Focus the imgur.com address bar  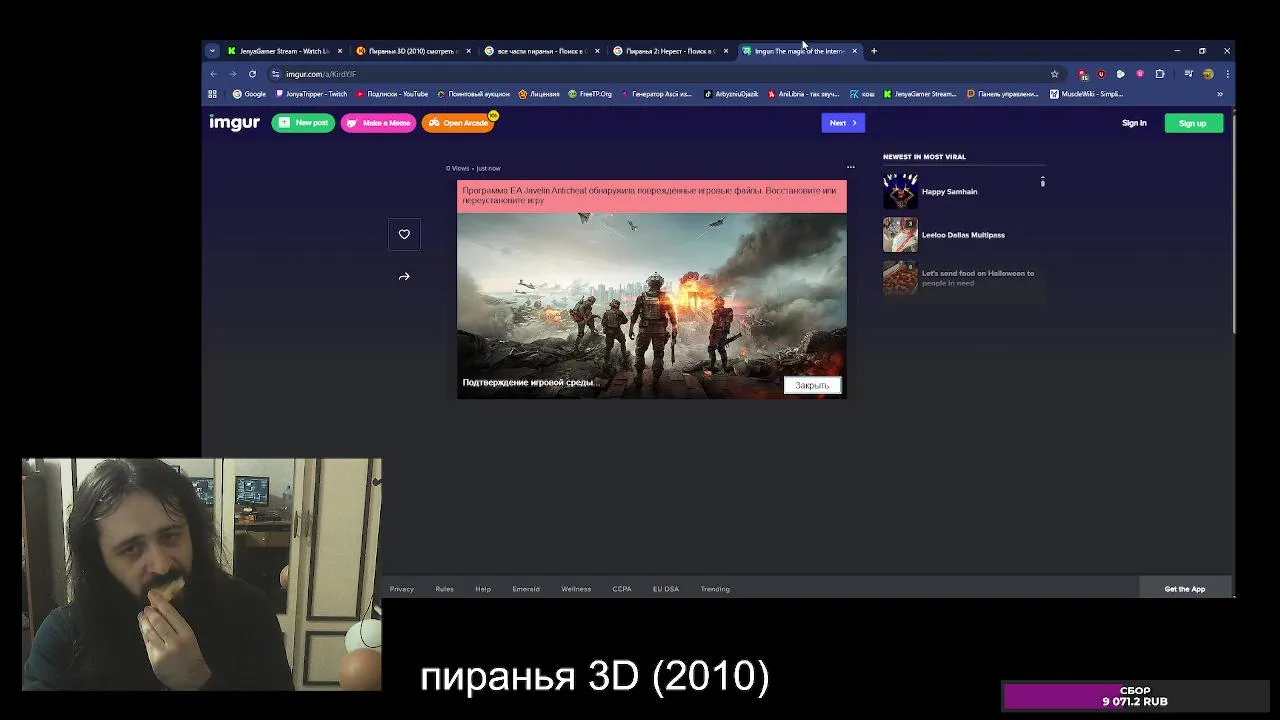tap(665, 74)
